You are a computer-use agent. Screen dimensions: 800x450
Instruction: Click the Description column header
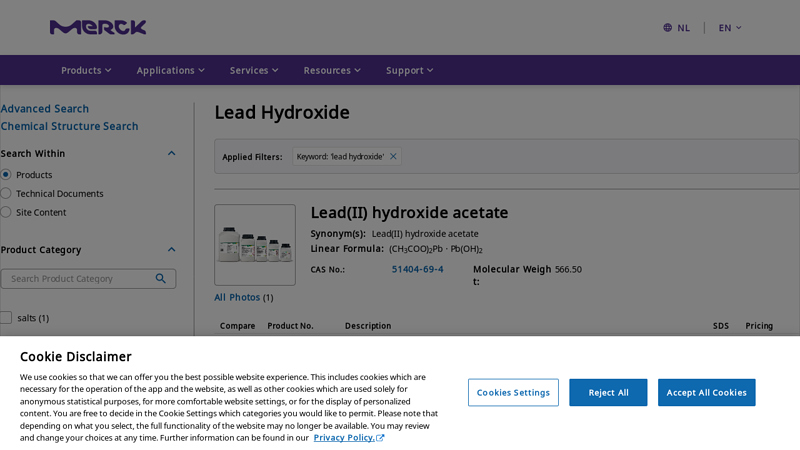coord(368,326)
